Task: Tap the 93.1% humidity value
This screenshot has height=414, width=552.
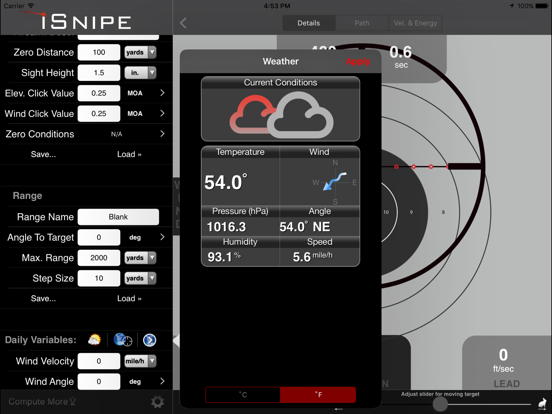Action: pos(224,257)
